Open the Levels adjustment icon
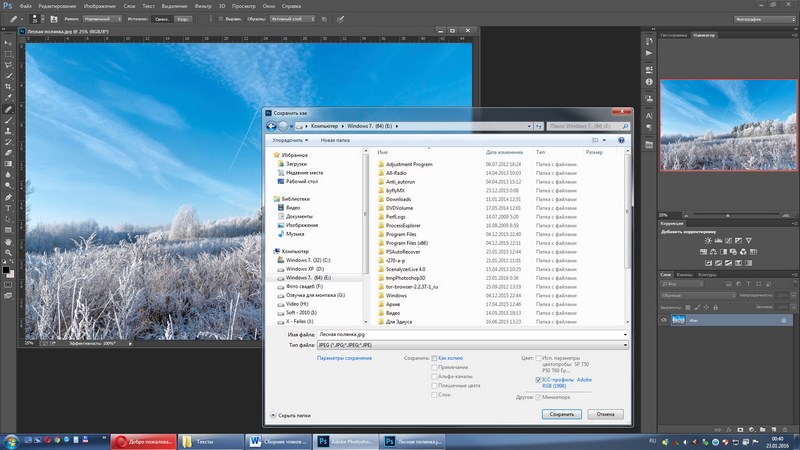The image size is (800, 450). (x=718, y=240)
